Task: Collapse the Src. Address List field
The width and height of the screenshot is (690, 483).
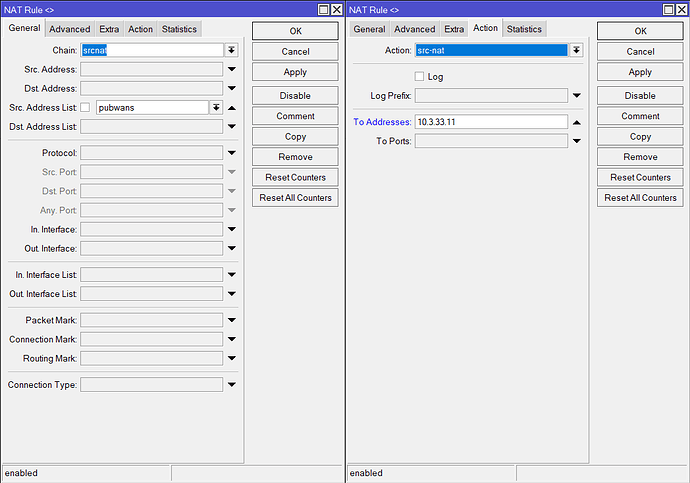Action: point(232,108)
